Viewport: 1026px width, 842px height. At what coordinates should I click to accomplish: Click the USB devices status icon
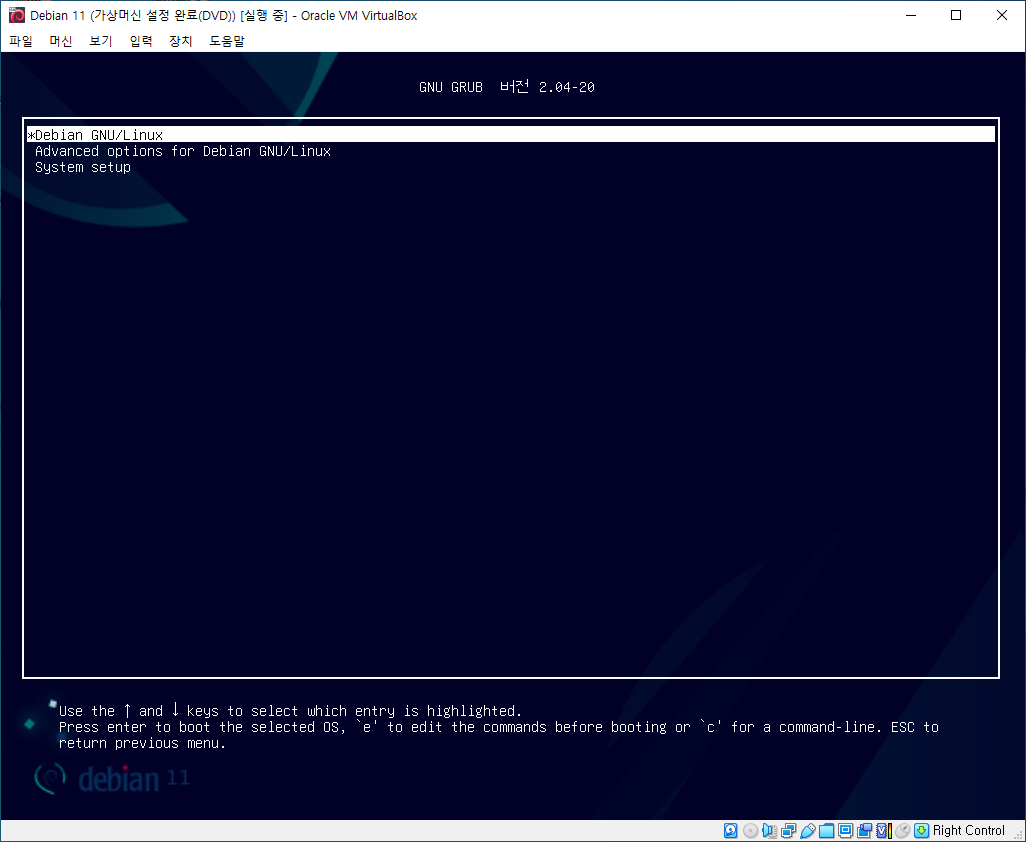click(807, 831)
